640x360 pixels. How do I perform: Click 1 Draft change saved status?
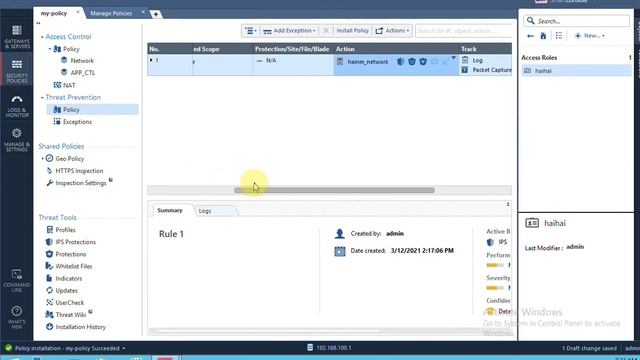pyautogui.click(x=589, y=348)
